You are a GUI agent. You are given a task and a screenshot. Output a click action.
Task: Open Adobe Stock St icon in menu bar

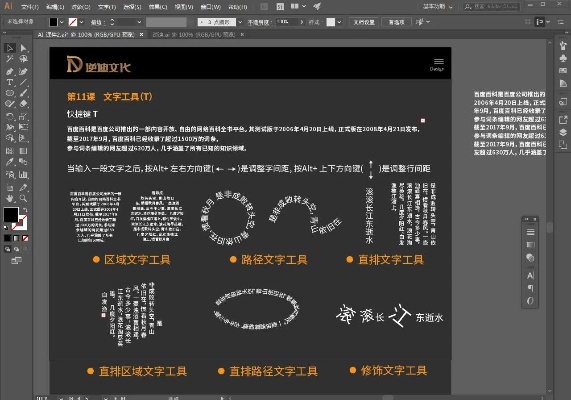(x=280, y=7)
